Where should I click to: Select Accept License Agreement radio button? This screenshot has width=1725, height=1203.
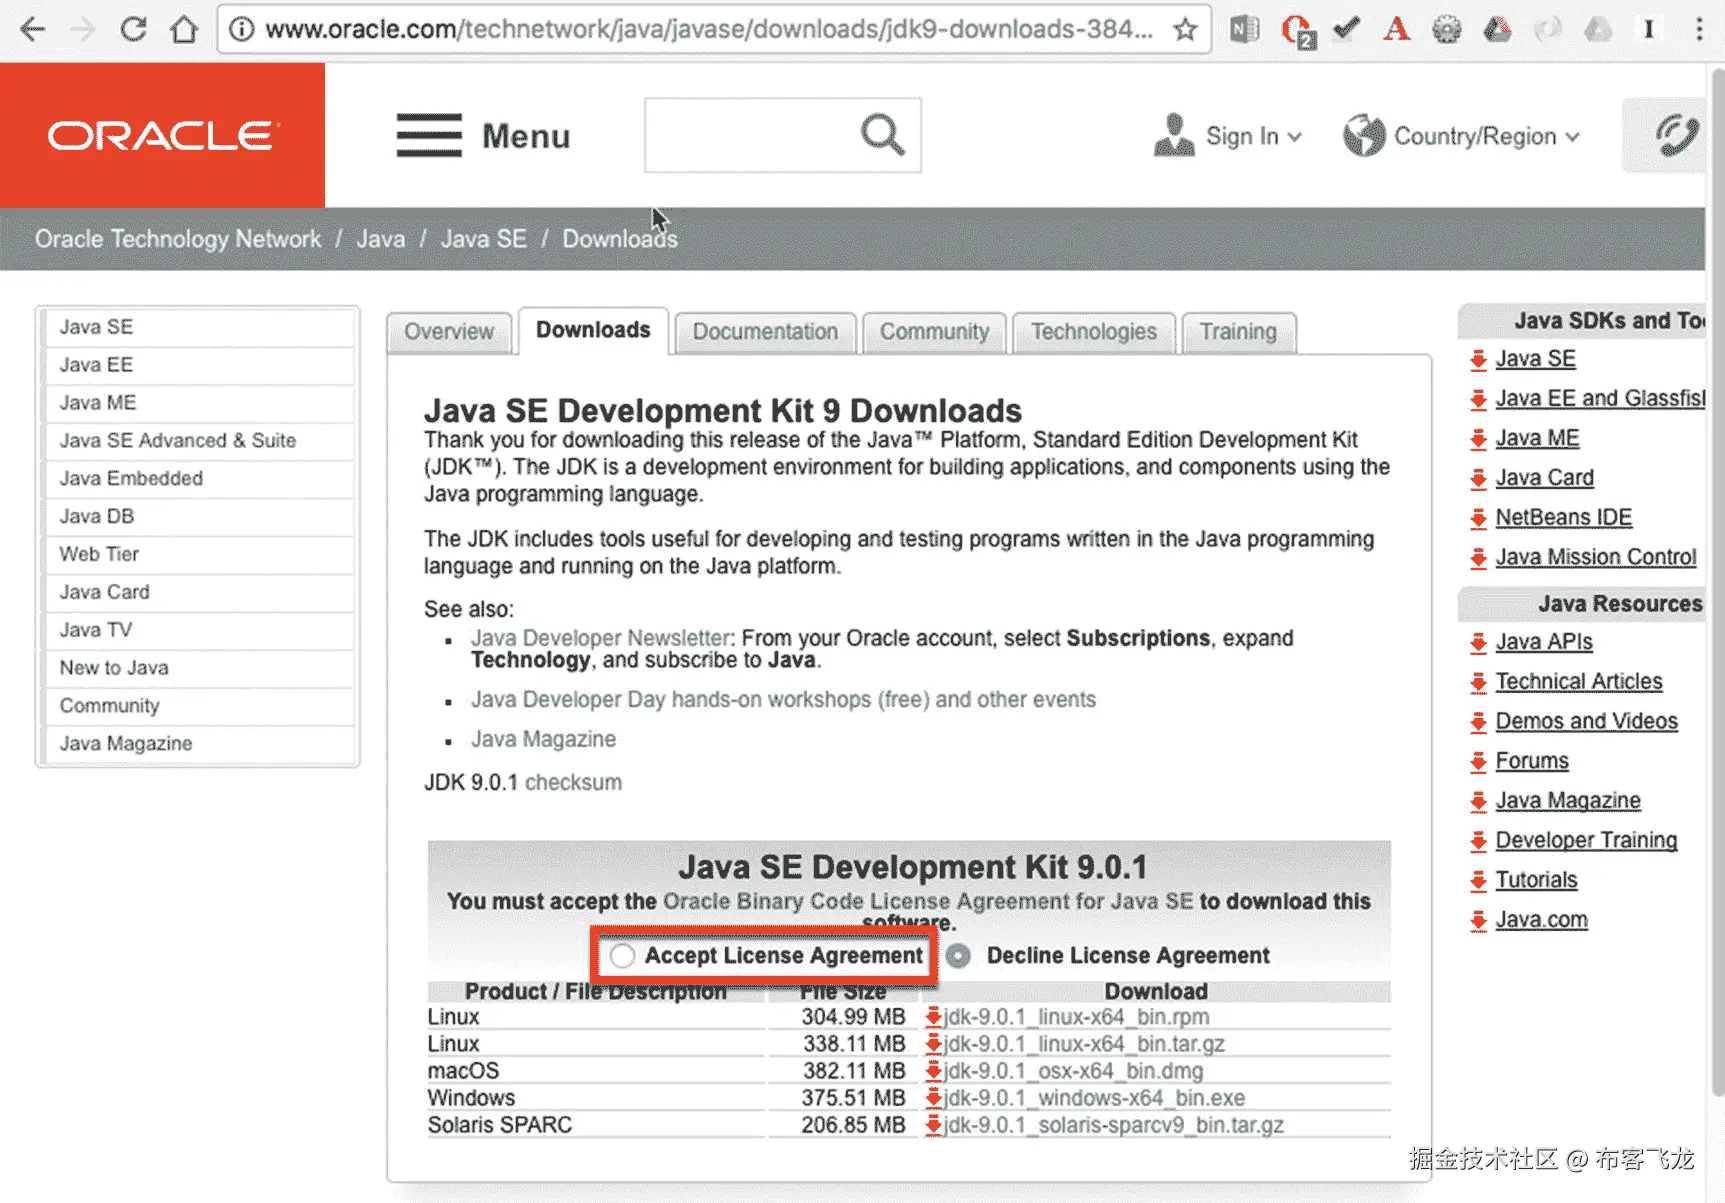click(622, 956)
